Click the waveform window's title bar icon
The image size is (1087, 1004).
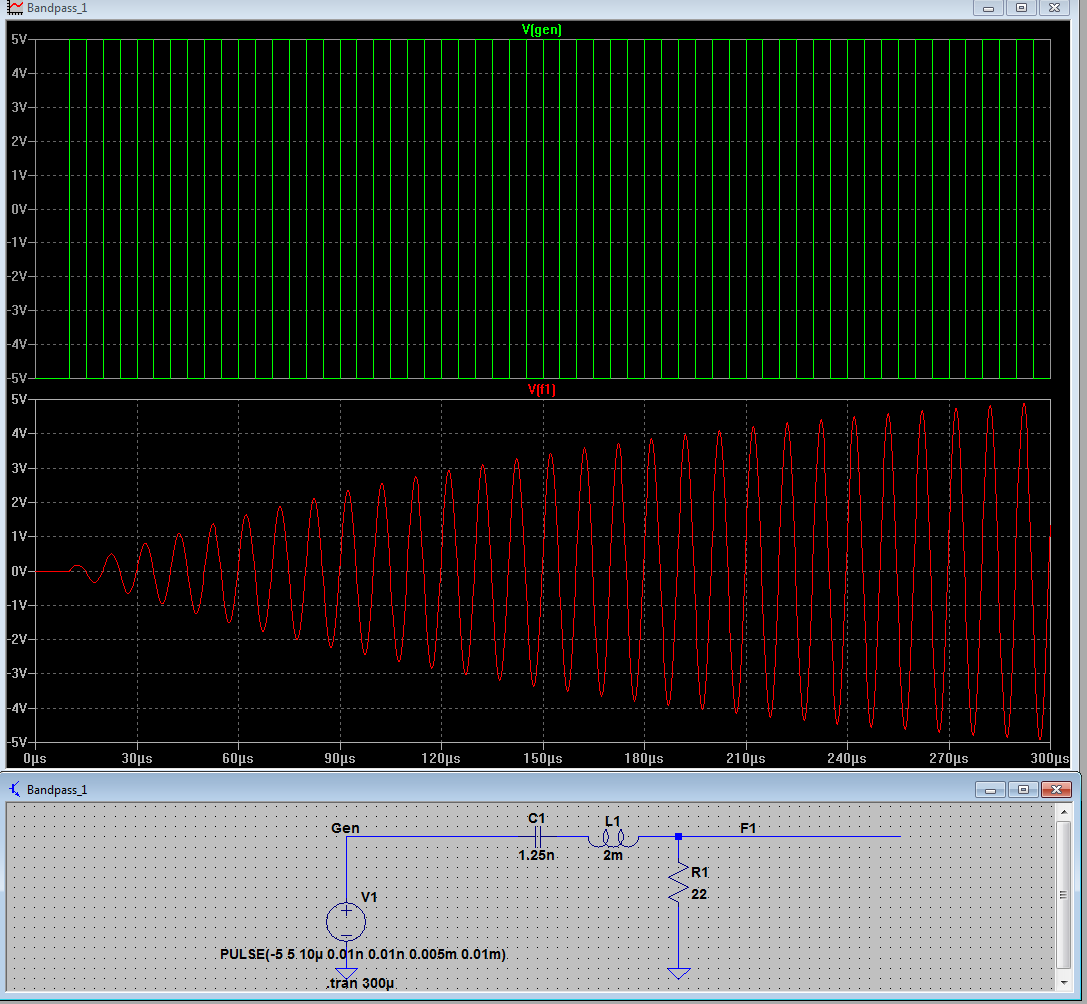point(14,7)
